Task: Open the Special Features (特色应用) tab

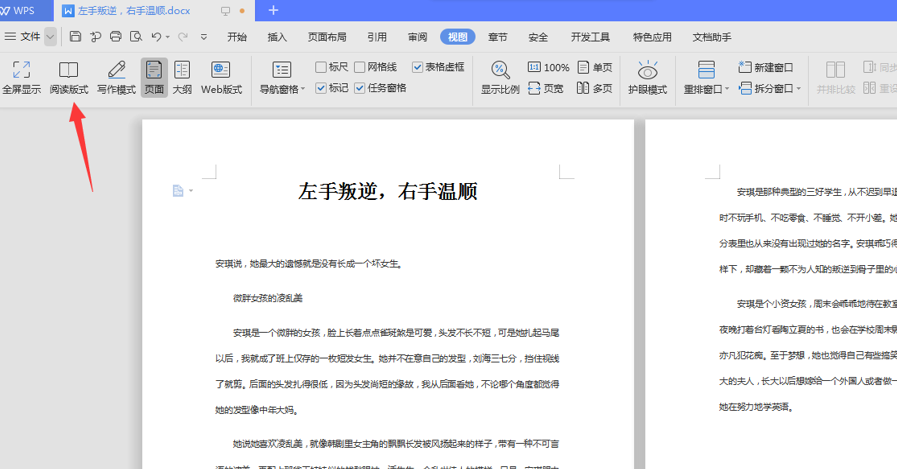Action: coord(652,37)
